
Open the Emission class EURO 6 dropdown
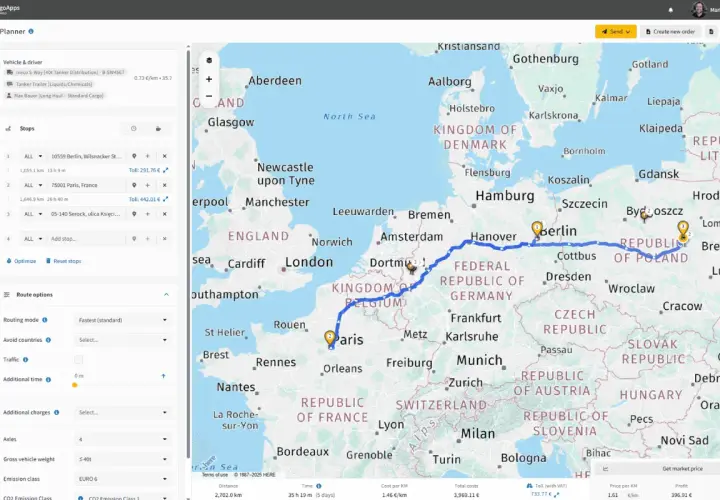pyautogui.click(x=123, y=479)
